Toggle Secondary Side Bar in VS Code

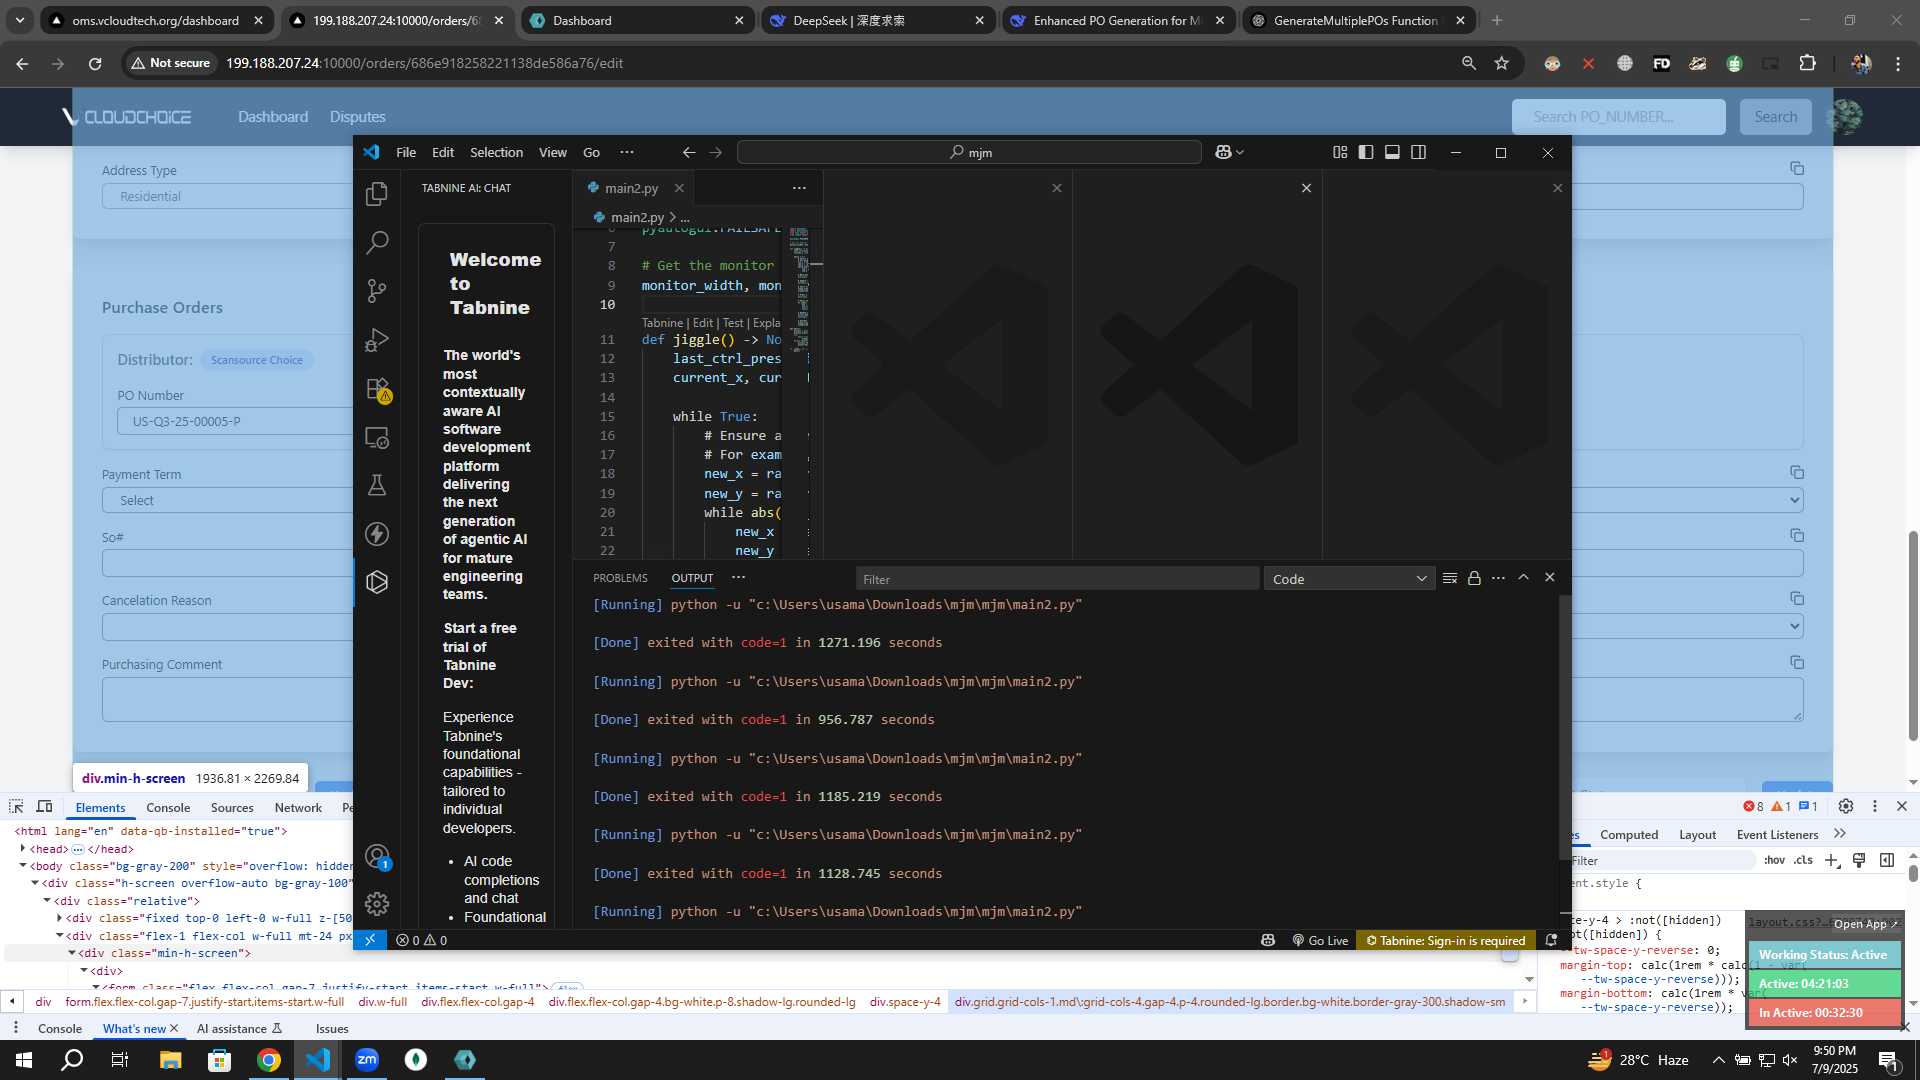pos(1418,152)
